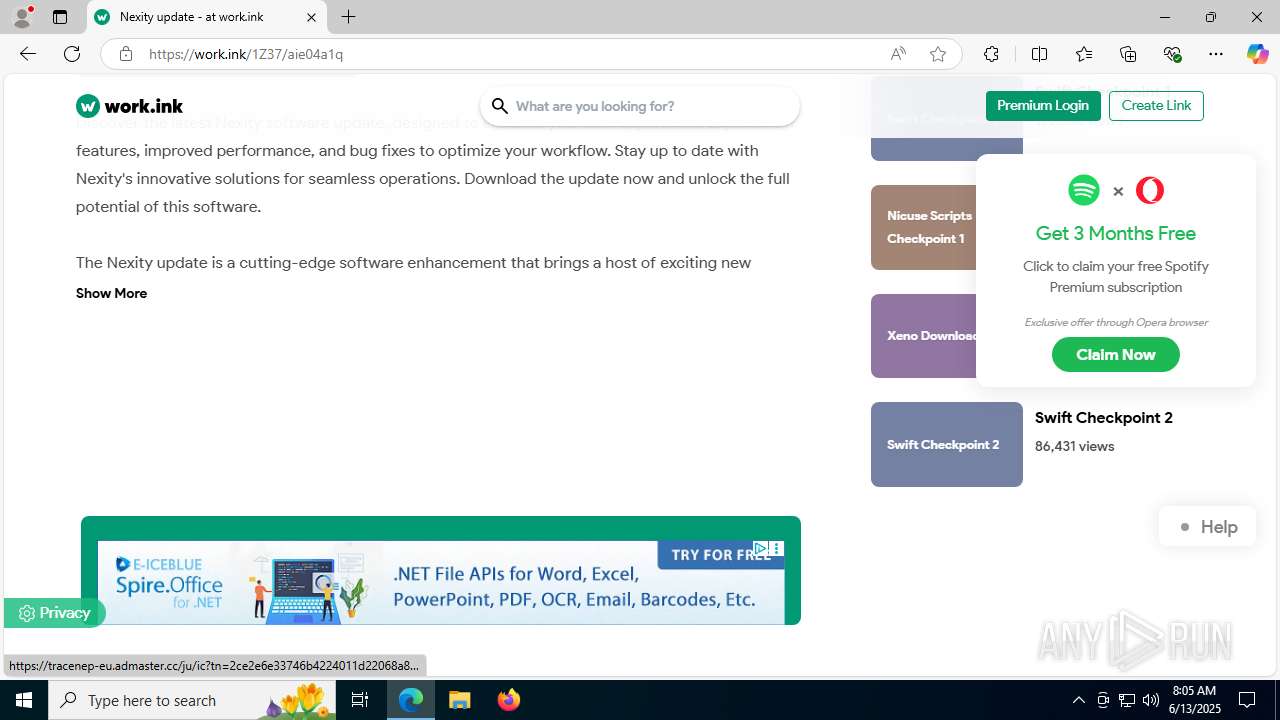The image size is (1280, 720).
Task: Close the Nexity update tab
Action: tap(311, 17)
